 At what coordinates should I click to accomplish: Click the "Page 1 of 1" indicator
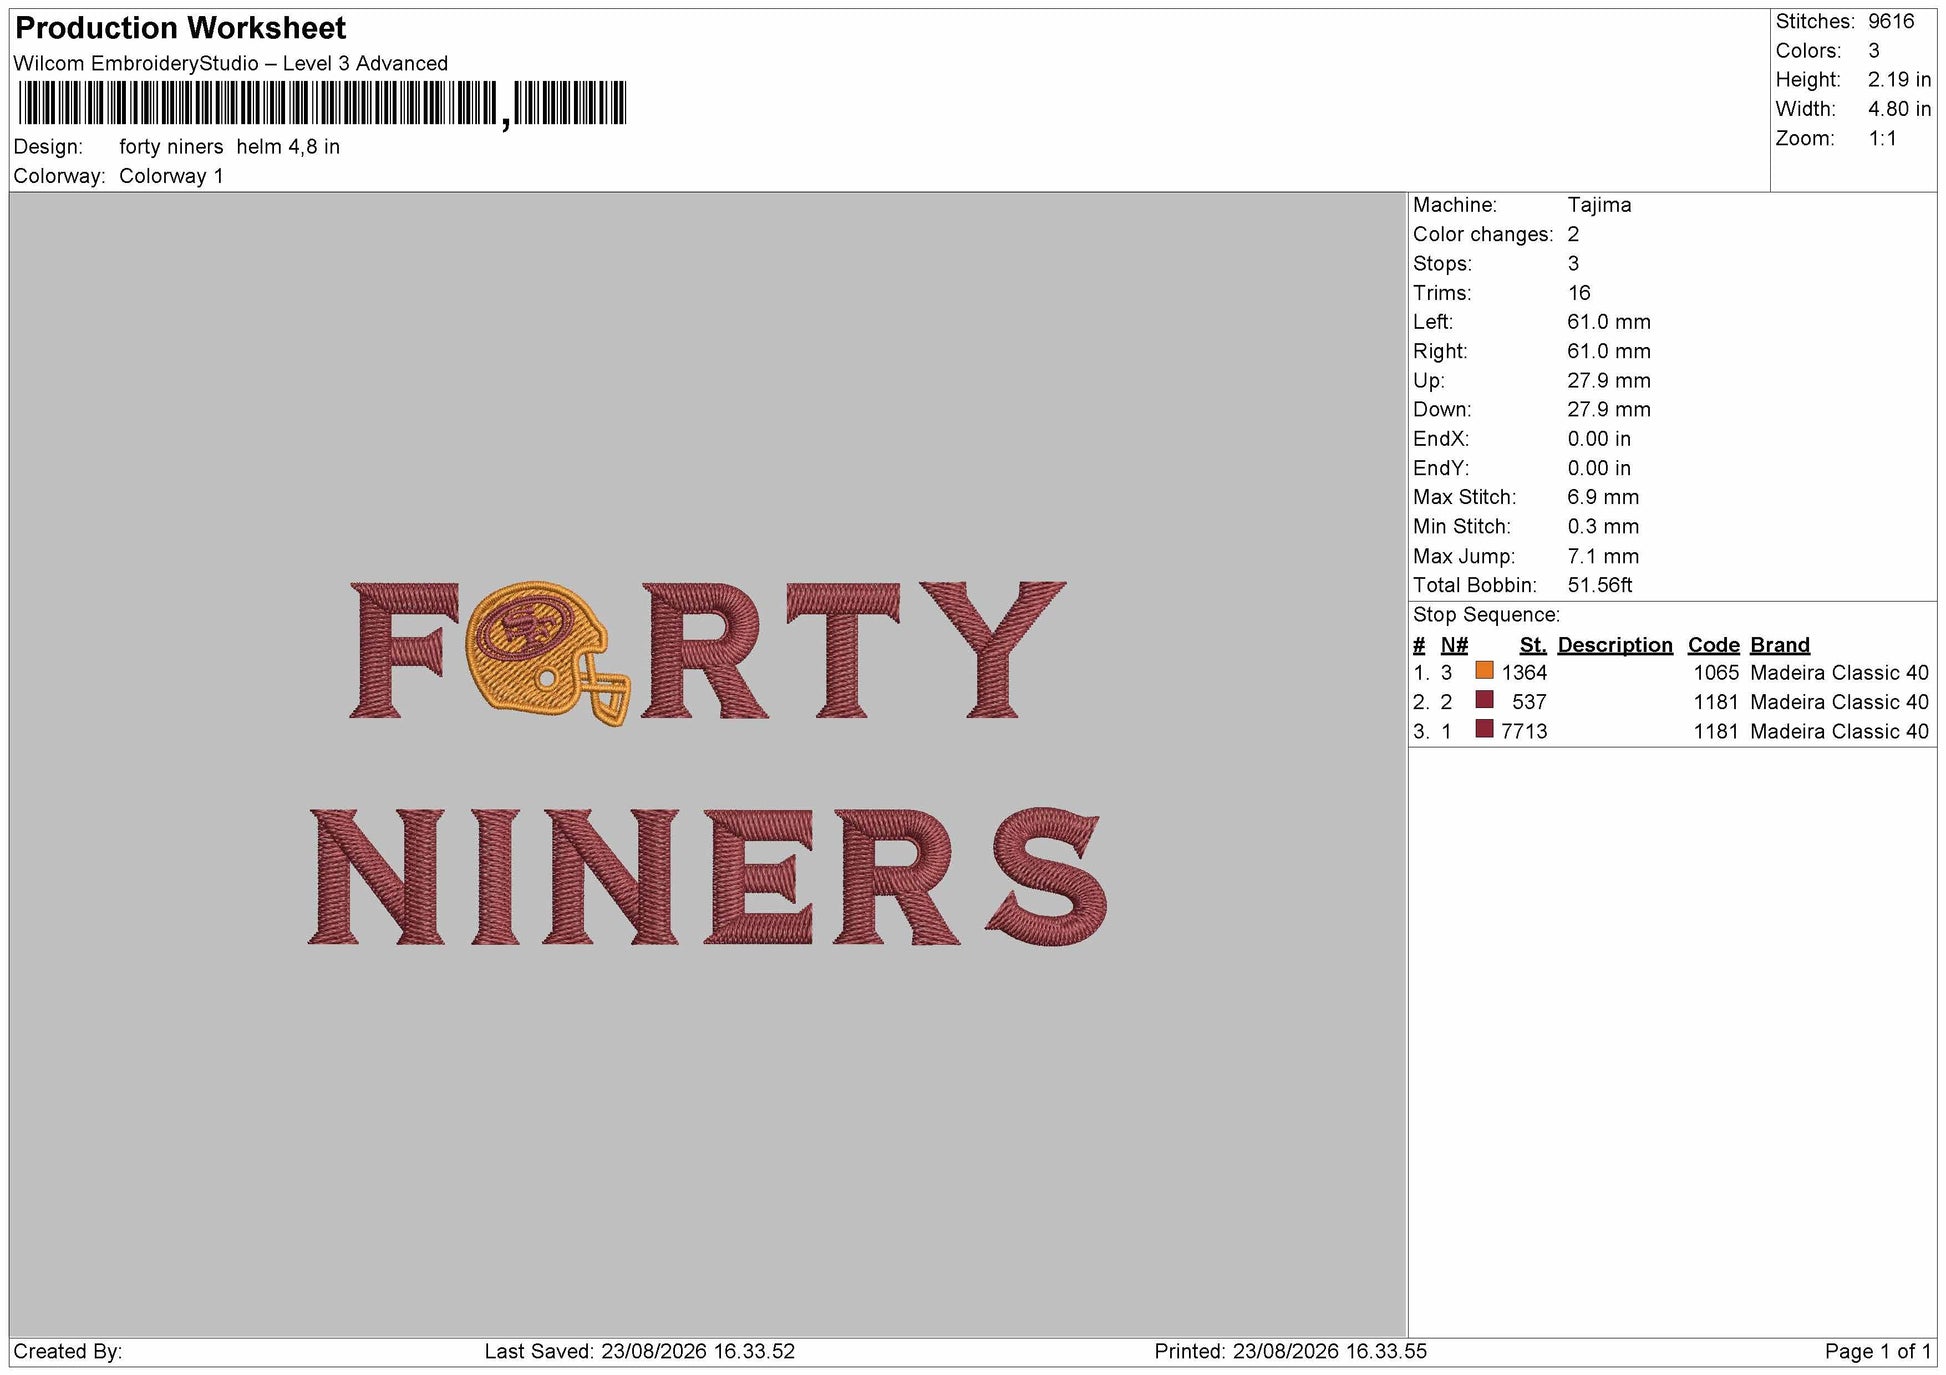[x=1878, y=1352]
